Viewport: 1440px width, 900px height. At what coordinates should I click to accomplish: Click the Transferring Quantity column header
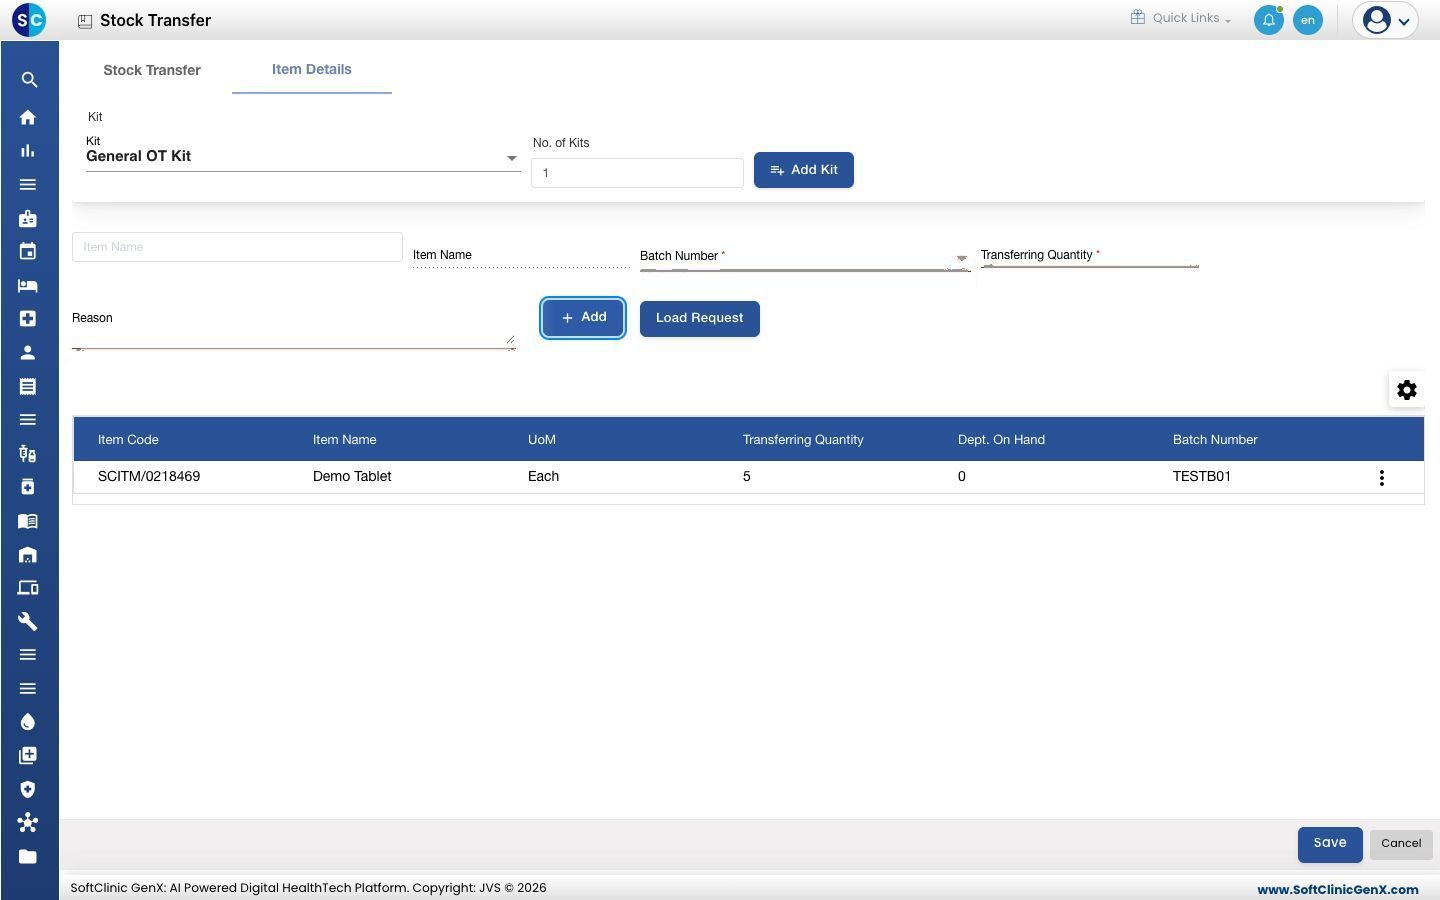pos(803,440)
